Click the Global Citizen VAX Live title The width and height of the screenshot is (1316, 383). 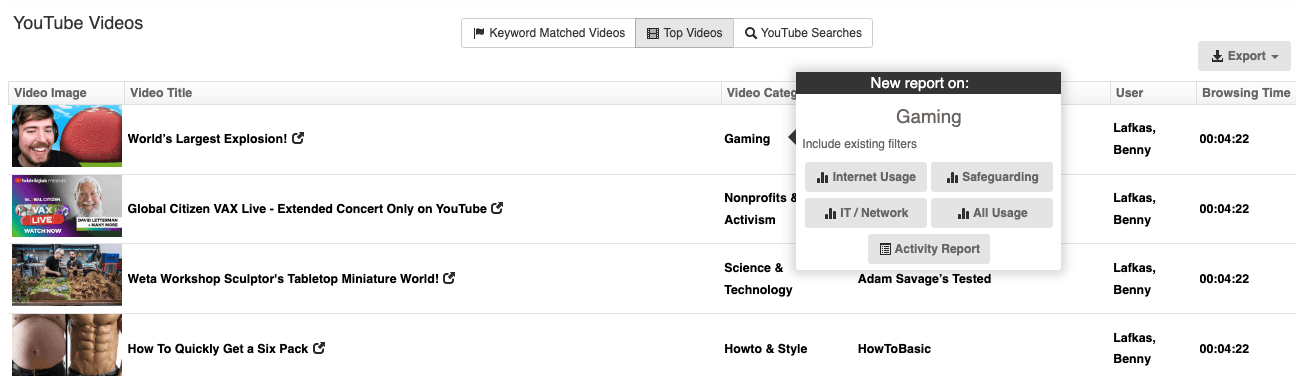(307, 209)
